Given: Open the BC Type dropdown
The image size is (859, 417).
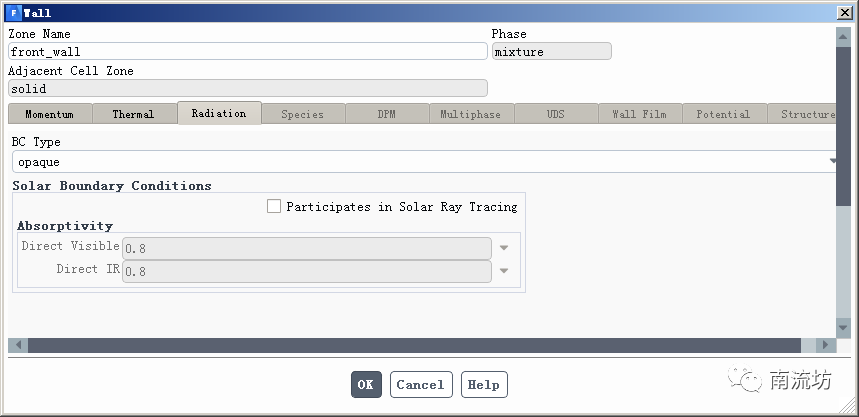Looking at the screenshot, I should coord(832,162).
